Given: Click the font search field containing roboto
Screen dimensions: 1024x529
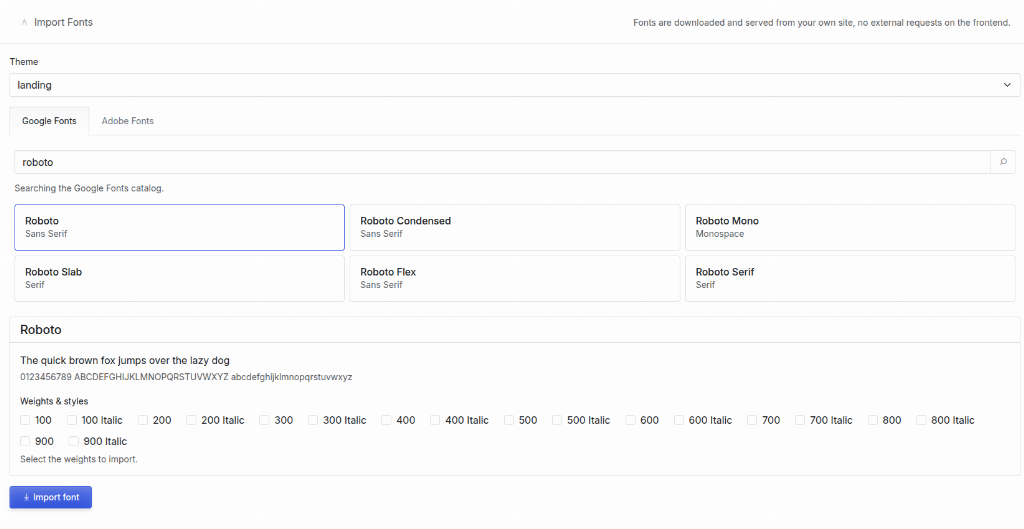Looking at the screenshot, I should pyautogui.click(x=502, y=162).
